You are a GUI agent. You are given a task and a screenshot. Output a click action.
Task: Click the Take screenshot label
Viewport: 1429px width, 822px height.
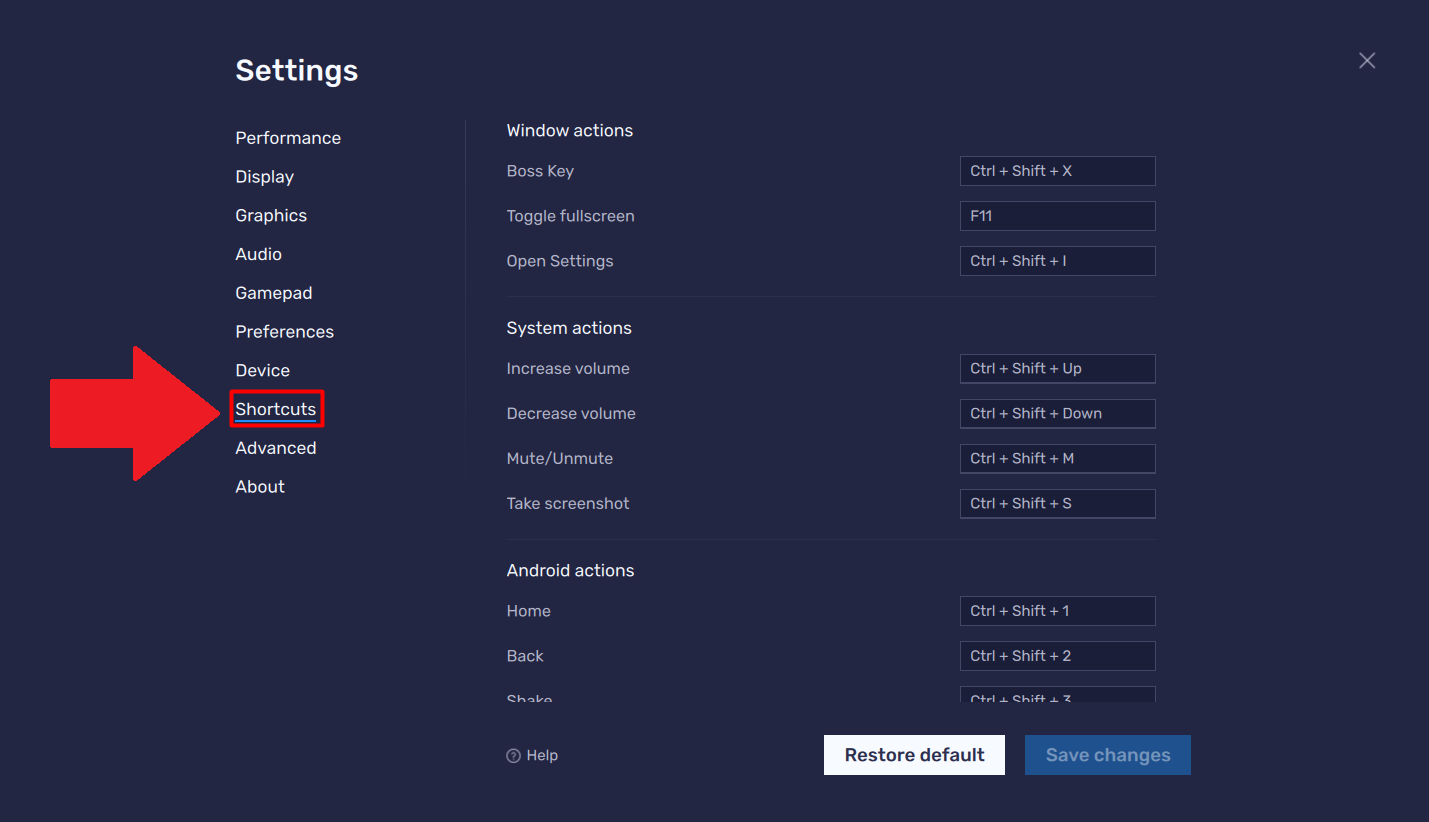pos(568,504)
